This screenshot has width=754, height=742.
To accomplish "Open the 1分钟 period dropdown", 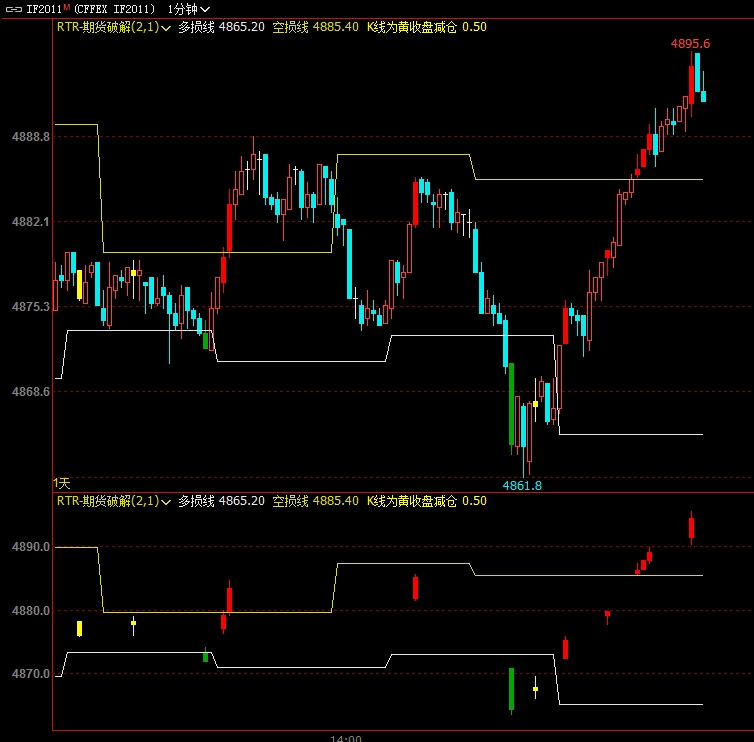I will 188,9.
